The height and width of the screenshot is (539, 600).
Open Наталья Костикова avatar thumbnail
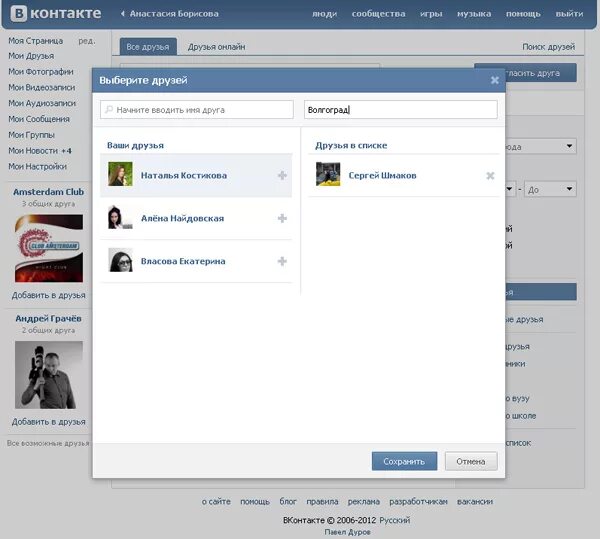[x=120, y=174]
